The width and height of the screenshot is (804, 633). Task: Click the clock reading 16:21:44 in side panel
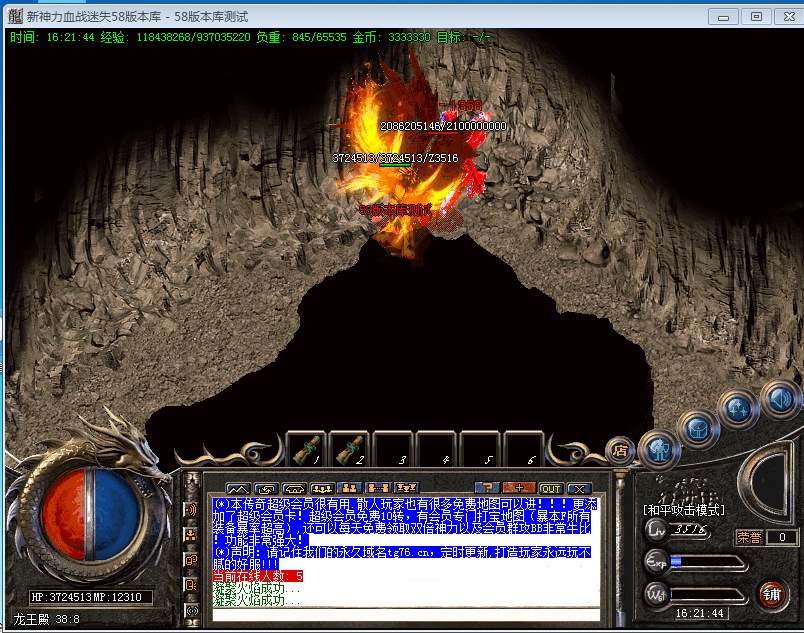[x=699, y=613]
